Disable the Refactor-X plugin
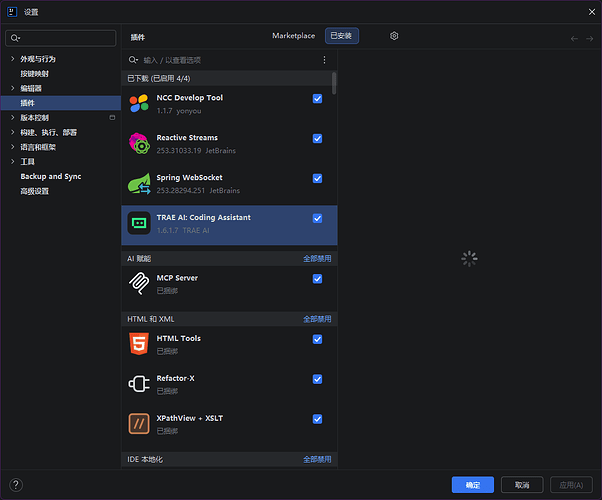The height and width of the screenshot is (500, 602). coord(317,379)
